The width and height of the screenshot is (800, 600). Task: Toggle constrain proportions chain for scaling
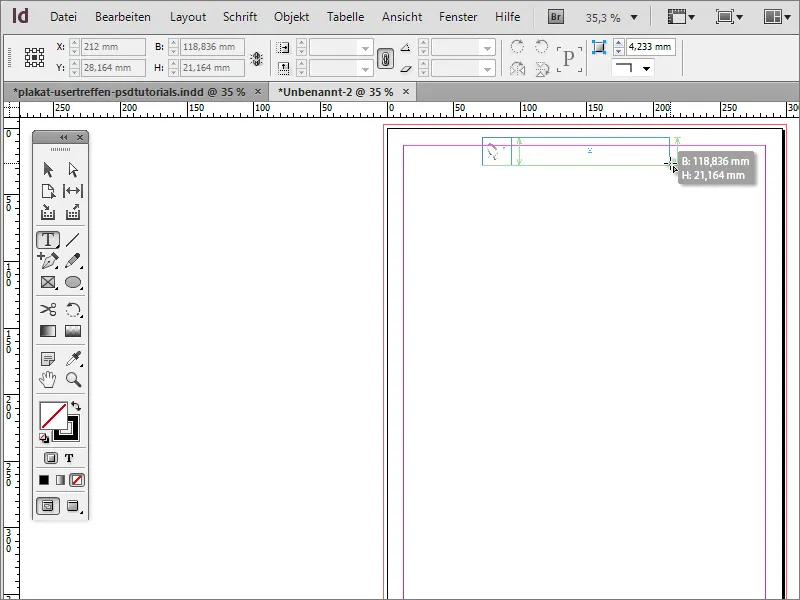(x=385, y=59)
